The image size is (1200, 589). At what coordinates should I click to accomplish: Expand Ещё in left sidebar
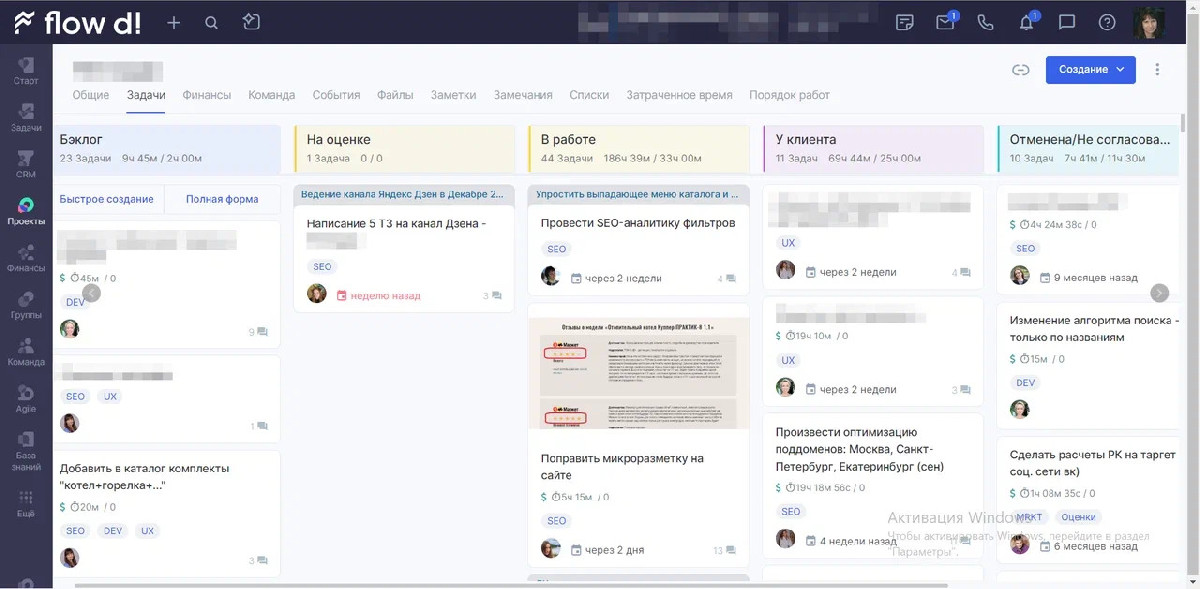[x=26, y=502]
